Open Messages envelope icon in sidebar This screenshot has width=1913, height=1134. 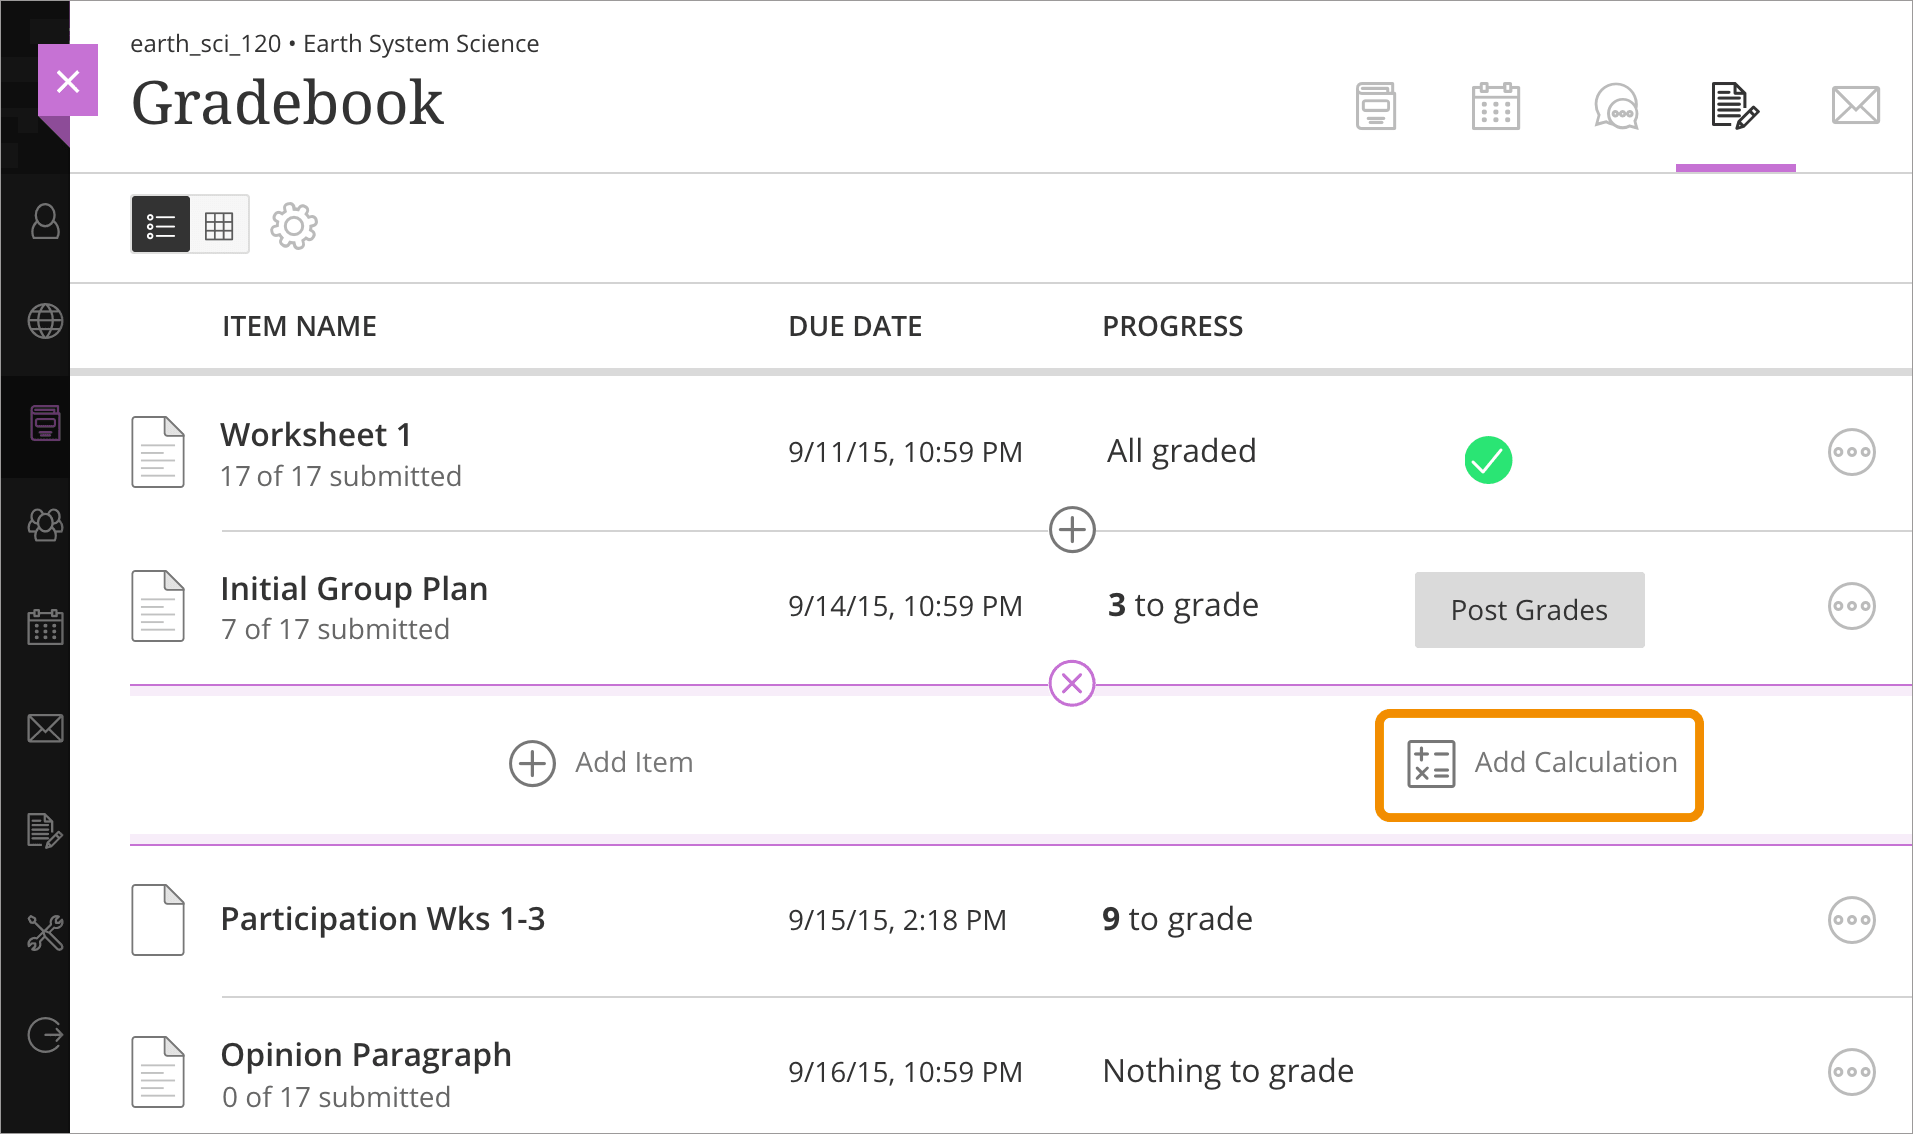[x=45, y=729]
